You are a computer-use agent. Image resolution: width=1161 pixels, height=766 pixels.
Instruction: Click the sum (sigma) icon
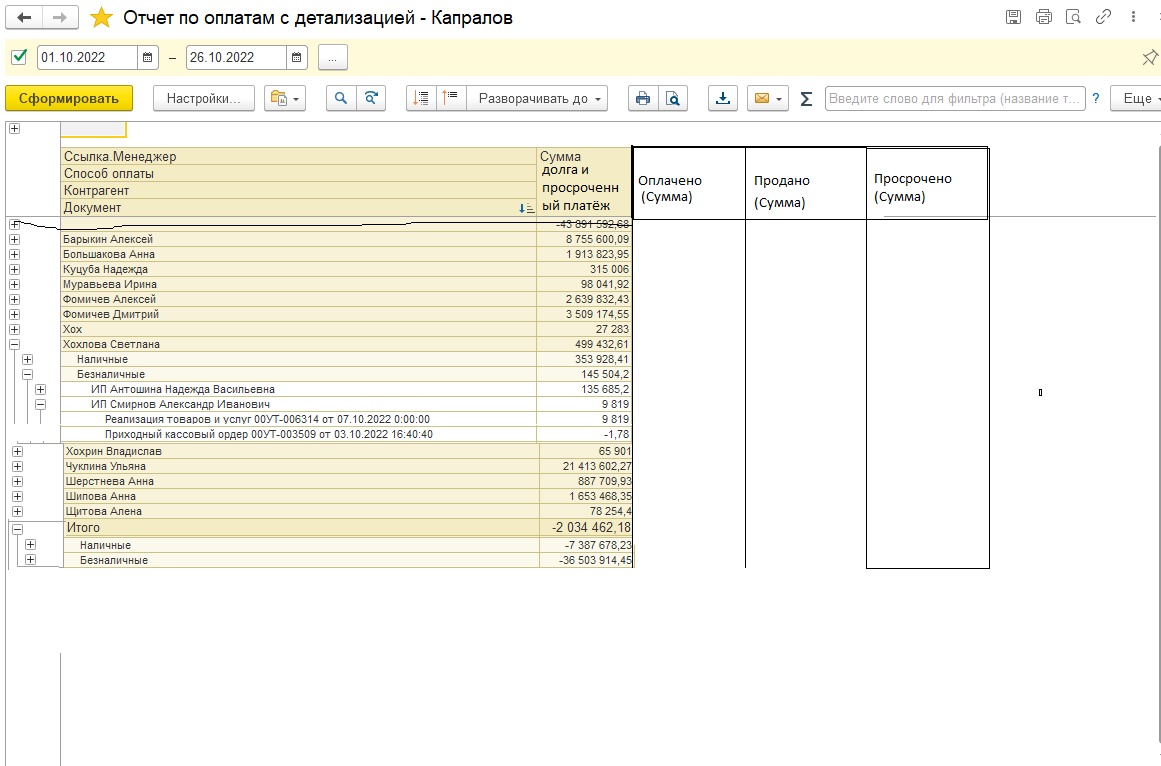pos(806,99)
